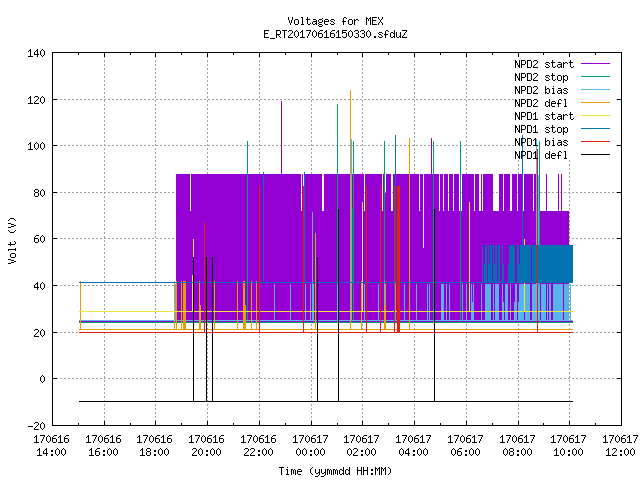
Task: Click the 170616 16:00 time tick label
Action: pos(104,446)
